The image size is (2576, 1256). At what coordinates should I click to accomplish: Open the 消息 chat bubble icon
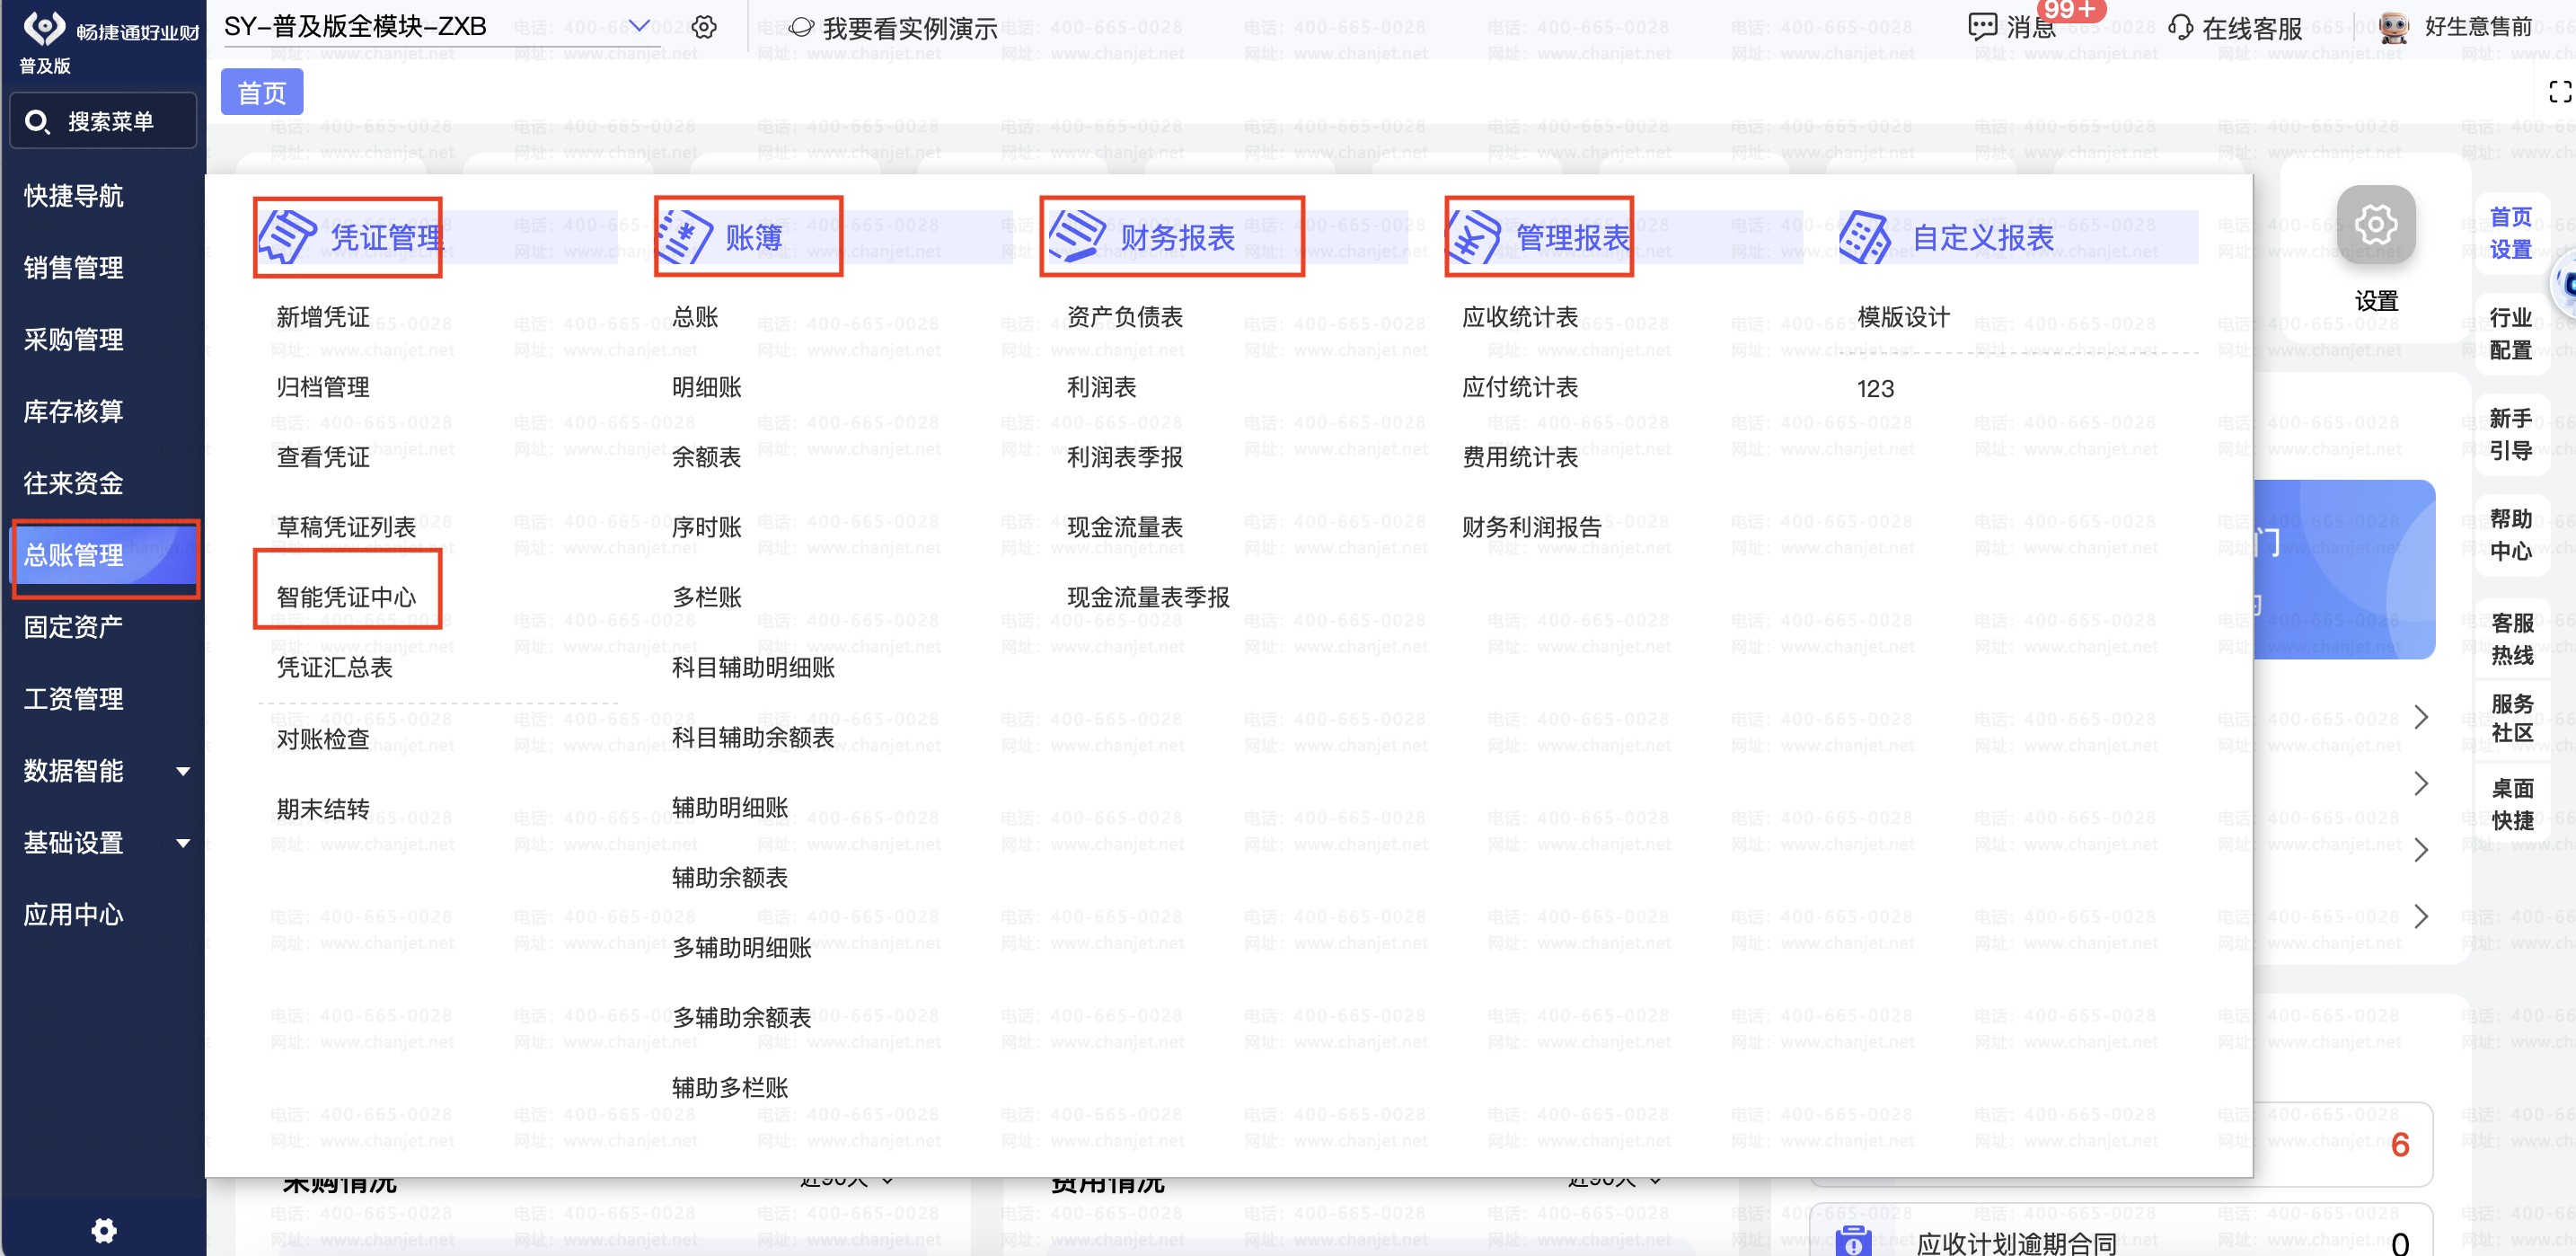(1982, 27)
